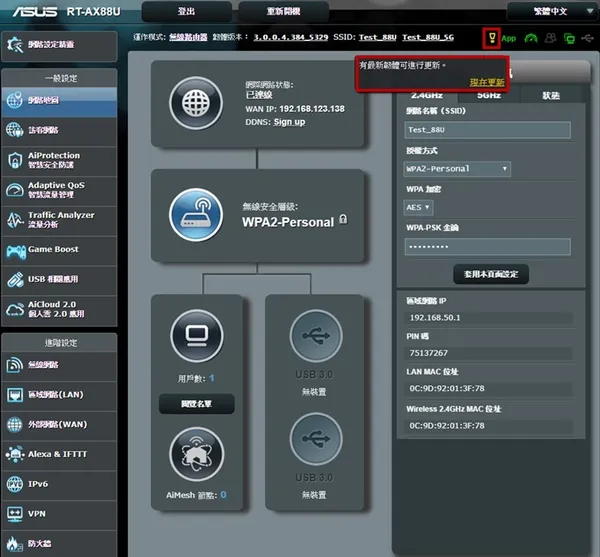Open the Quick Internet Setup wizard
Viewport: 600px width, 557px height.
coord(59,45)
